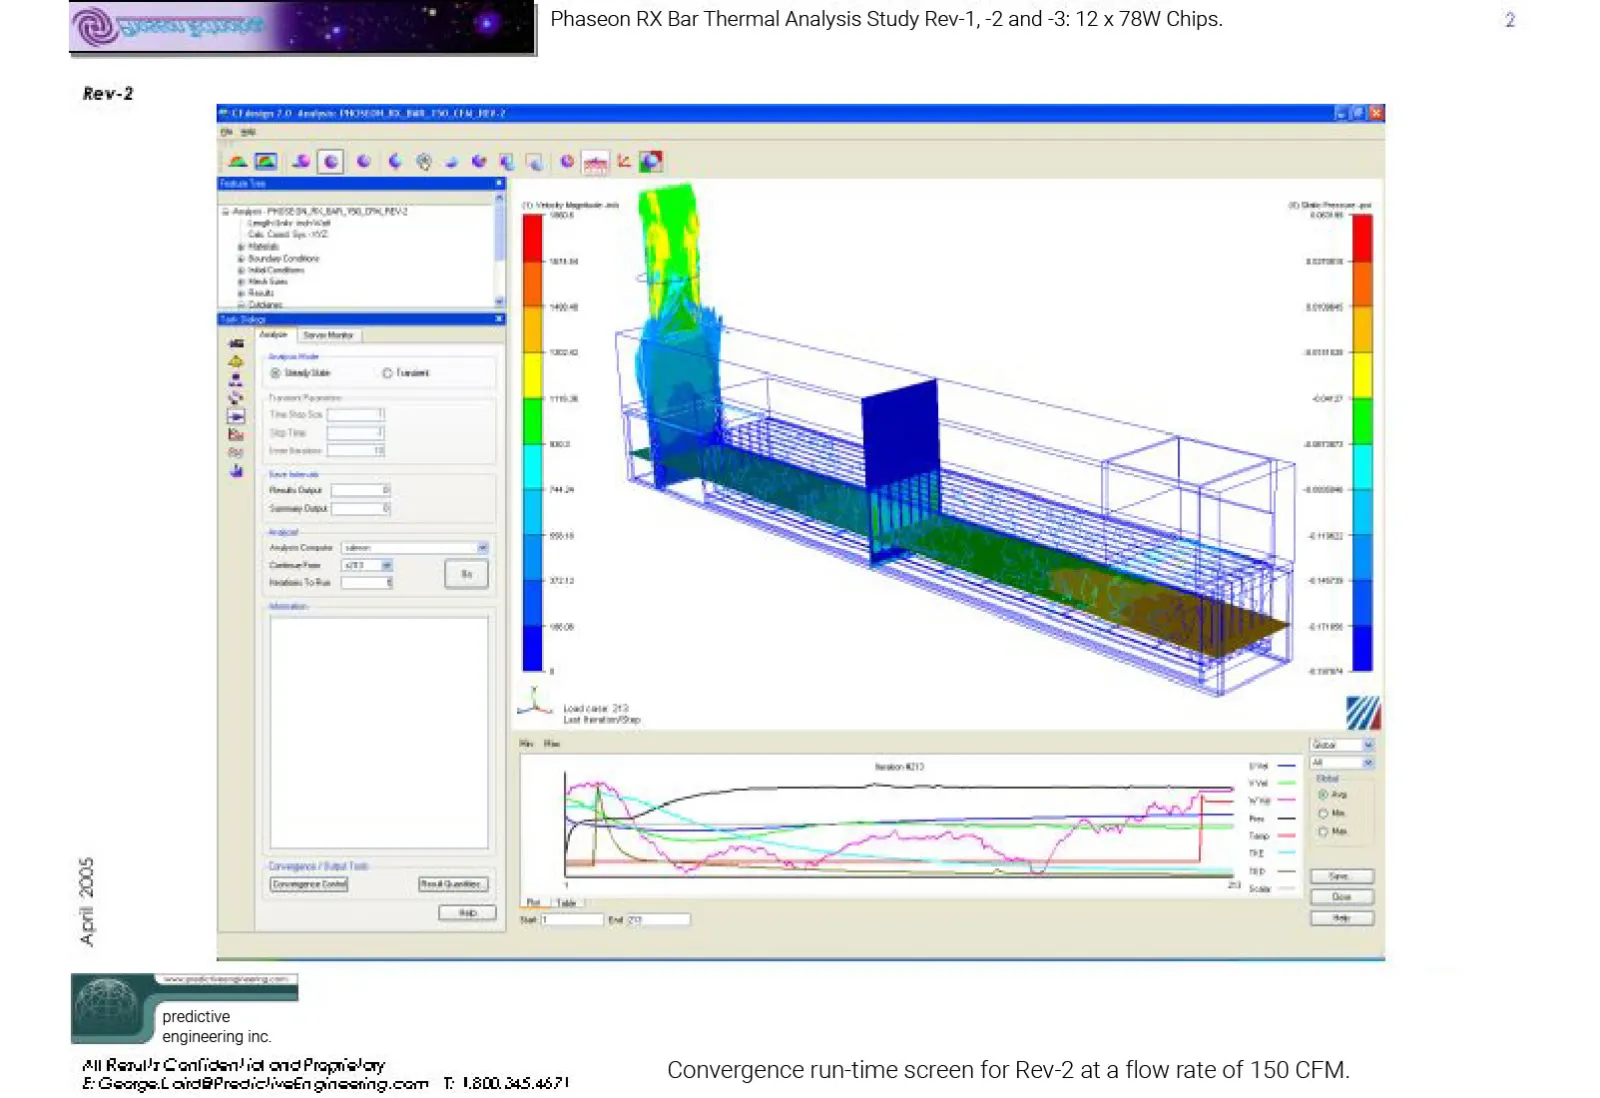The width and height of the screenshot is (1600, 1098).
Task: Click the yellow triangle icon in task sidebar
Action: (x=236, y=361)
